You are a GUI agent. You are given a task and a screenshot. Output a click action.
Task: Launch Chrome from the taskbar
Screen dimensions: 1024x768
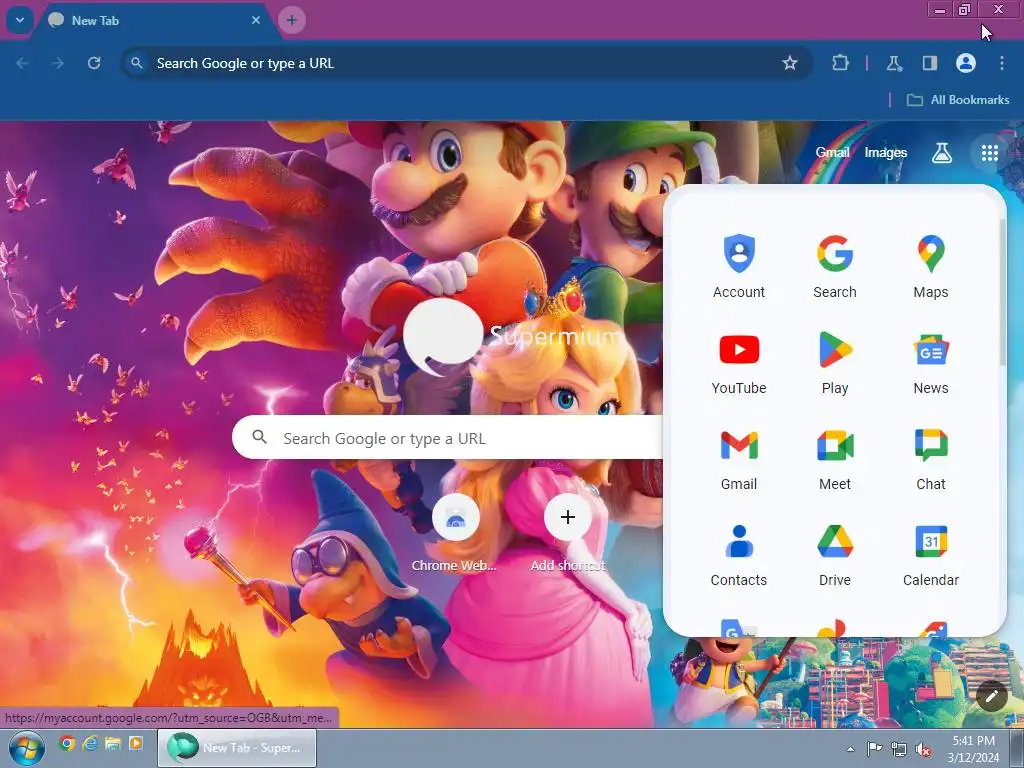67,743
